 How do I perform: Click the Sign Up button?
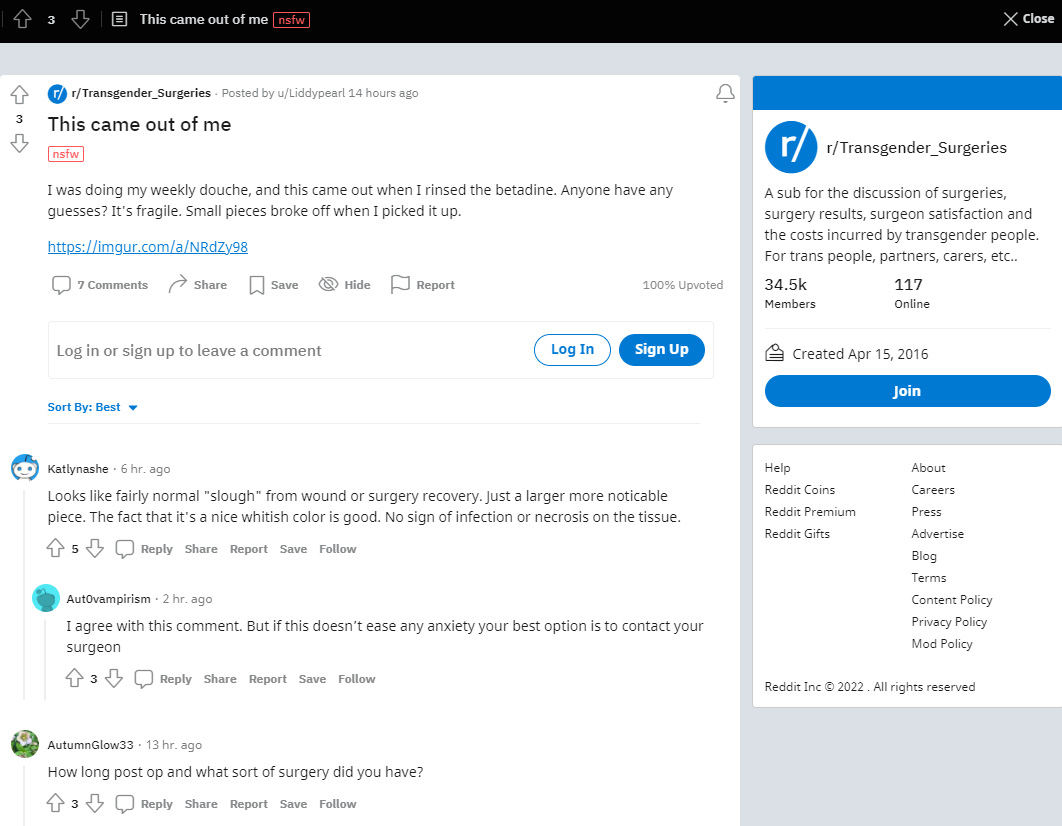tap(662, 350)
